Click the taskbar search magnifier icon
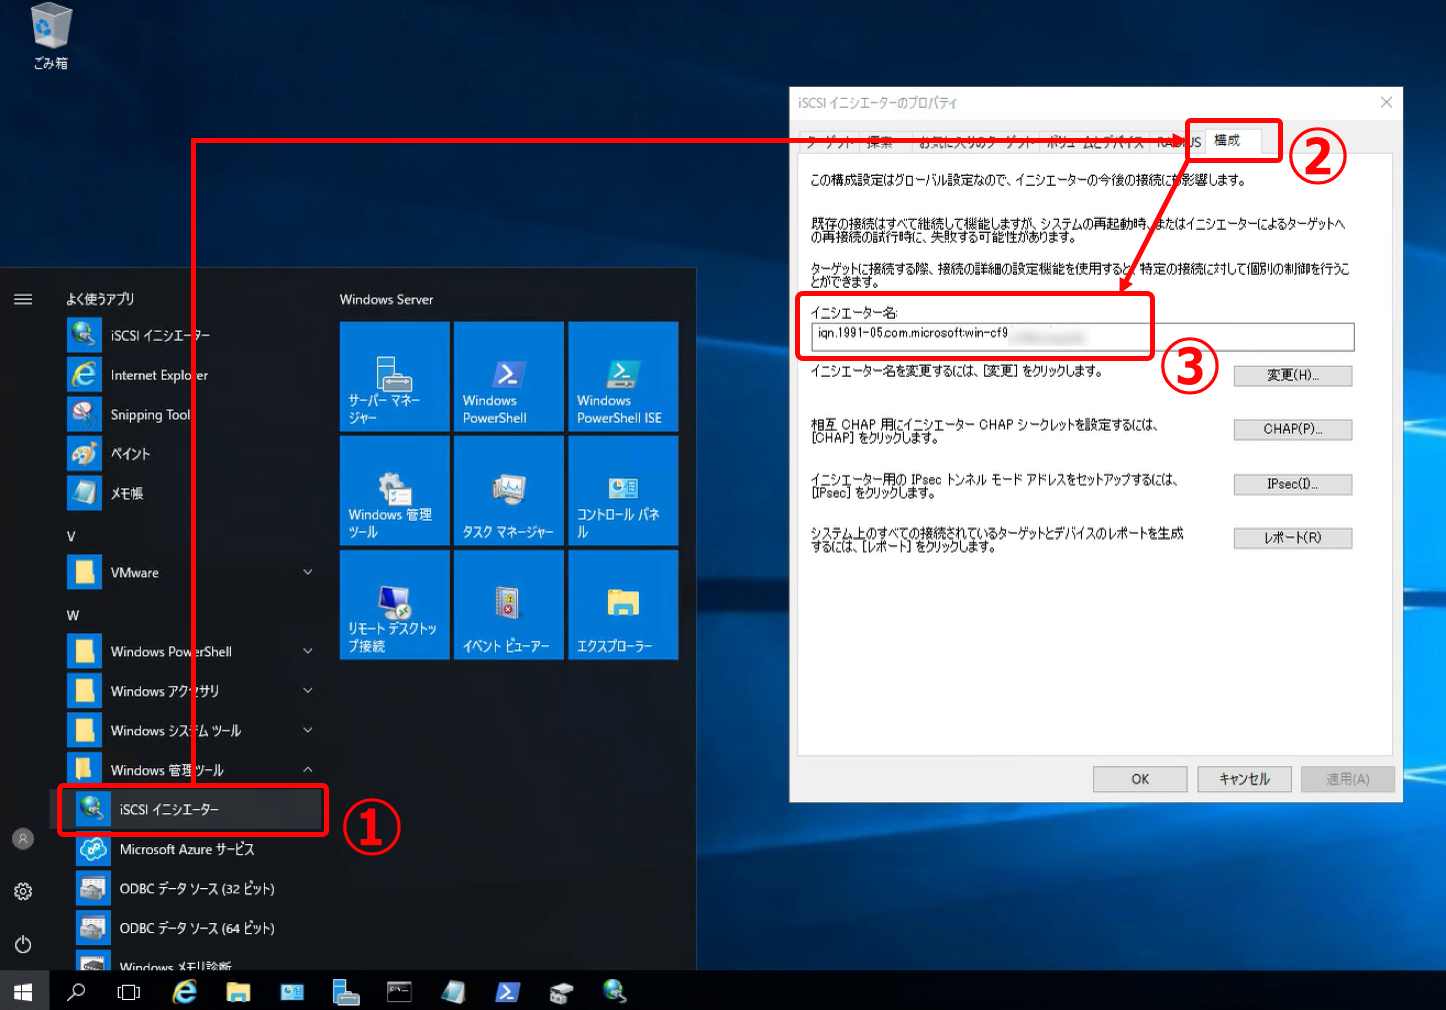The height and width of the screenshot is (1010, 1446). tap(76, 991)
